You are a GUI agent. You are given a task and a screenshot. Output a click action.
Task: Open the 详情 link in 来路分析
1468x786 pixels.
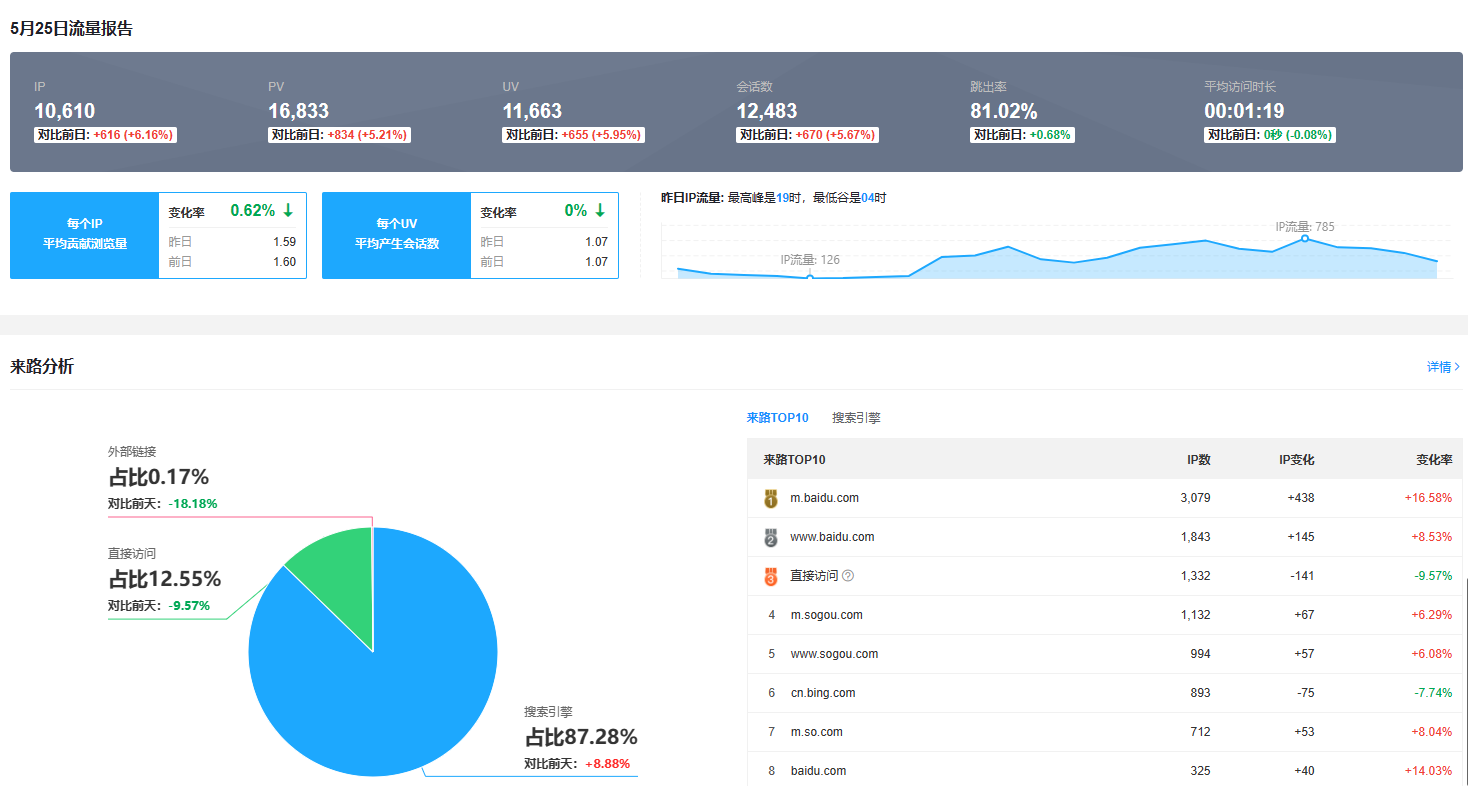pyautogui.click(x=1443, y=367)
